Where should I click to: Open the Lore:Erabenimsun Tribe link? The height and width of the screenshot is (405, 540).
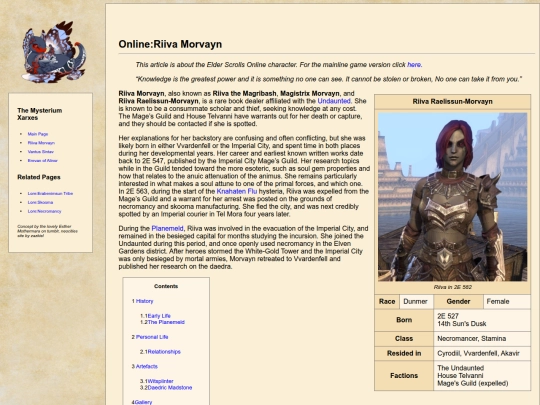point(50,194)
